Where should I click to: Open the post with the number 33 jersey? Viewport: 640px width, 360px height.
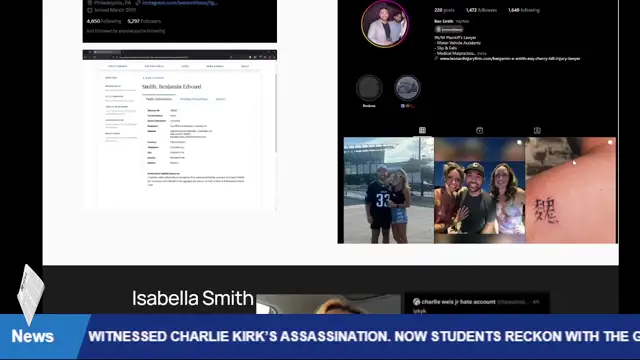[x=389, y=190]
